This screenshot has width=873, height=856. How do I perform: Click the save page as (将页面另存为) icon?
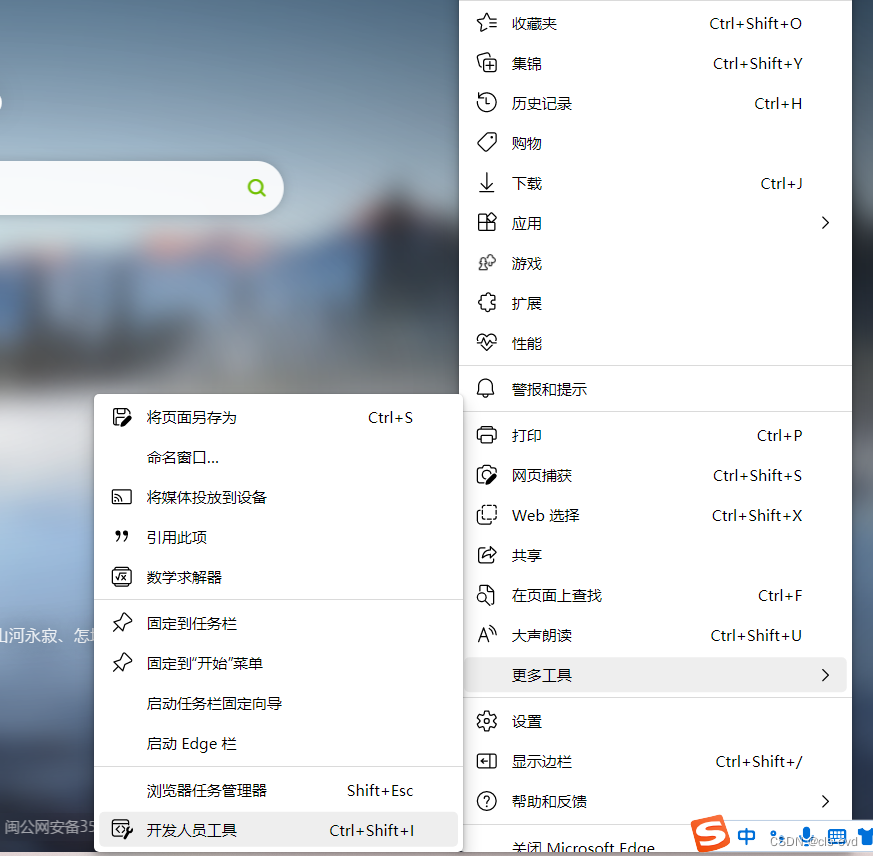pos(122,417)
